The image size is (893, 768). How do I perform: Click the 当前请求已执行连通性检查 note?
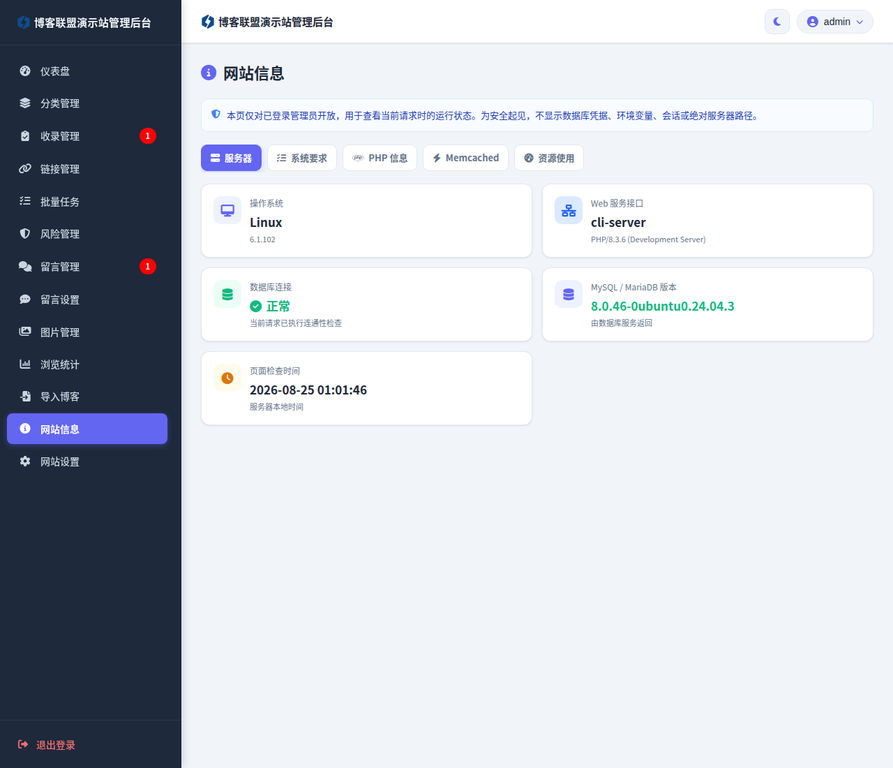coord(296,323)
